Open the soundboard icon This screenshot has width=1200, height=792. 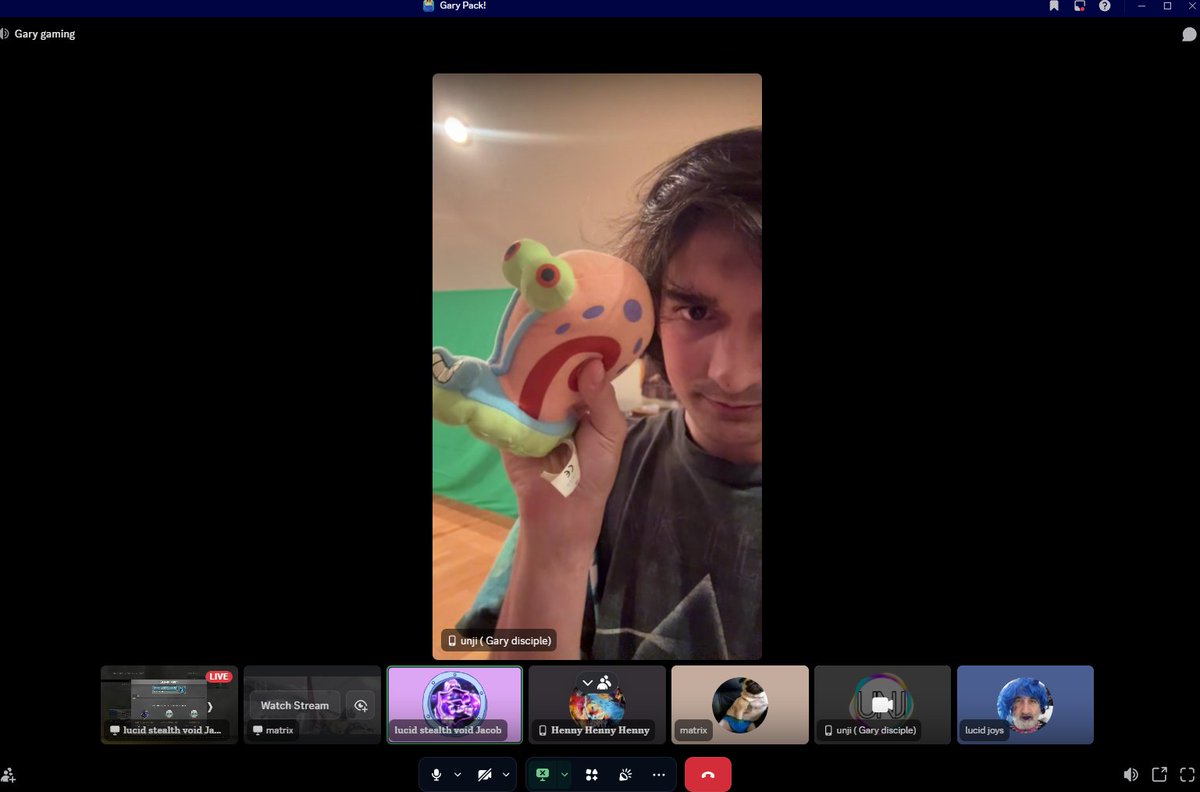(x=625, y=774)
